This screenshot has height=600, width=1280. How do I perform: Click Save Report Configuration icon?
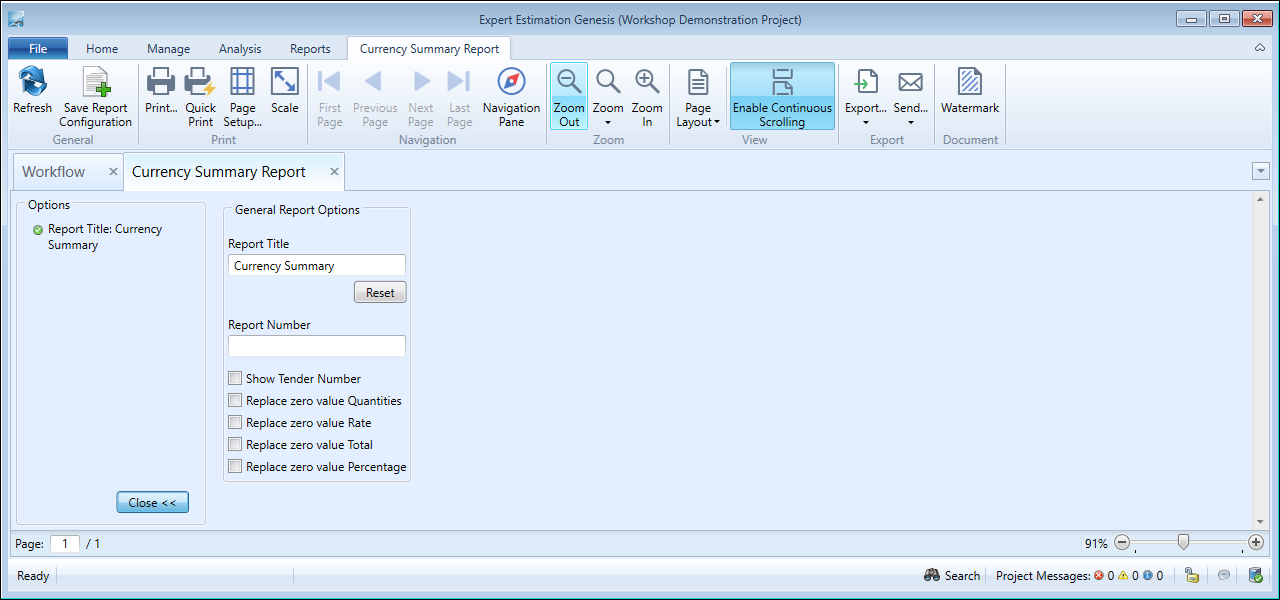coord(96,84)
